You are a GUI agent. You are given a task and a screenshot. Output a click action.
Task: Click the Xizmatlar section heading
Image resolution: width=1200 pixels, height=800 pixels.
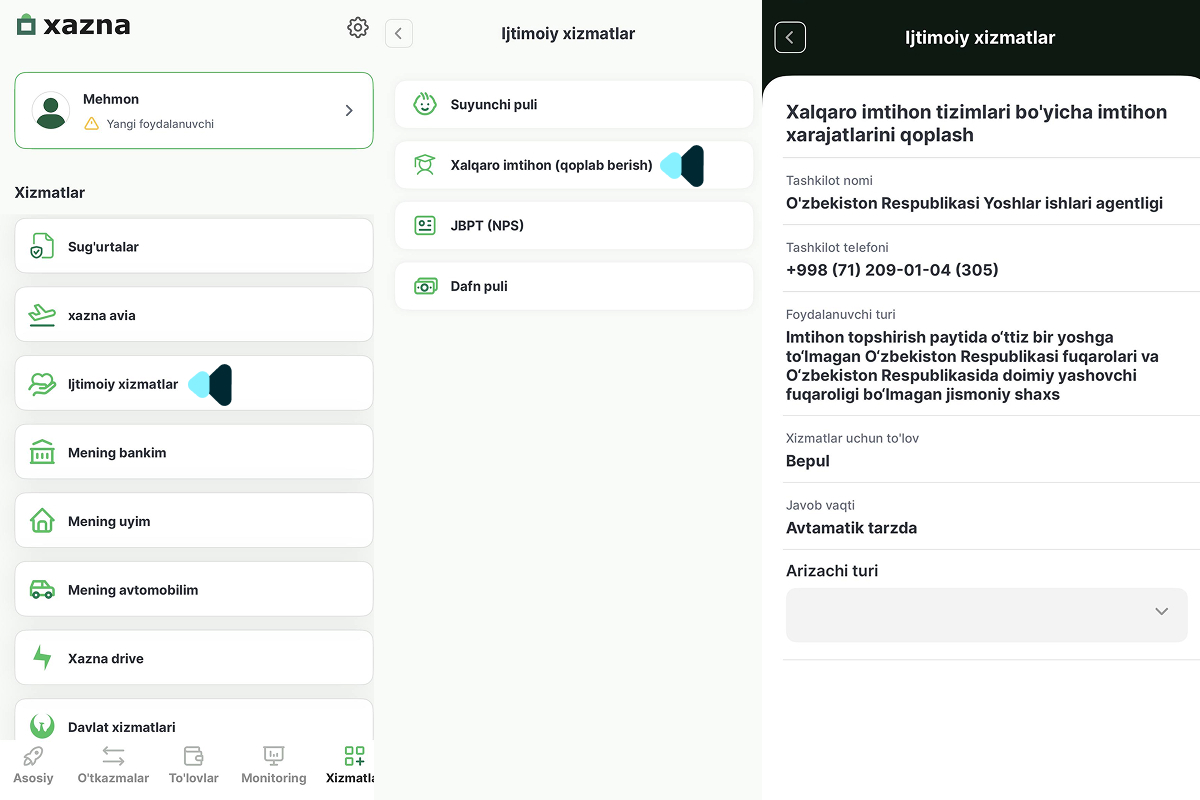[50, 193]
